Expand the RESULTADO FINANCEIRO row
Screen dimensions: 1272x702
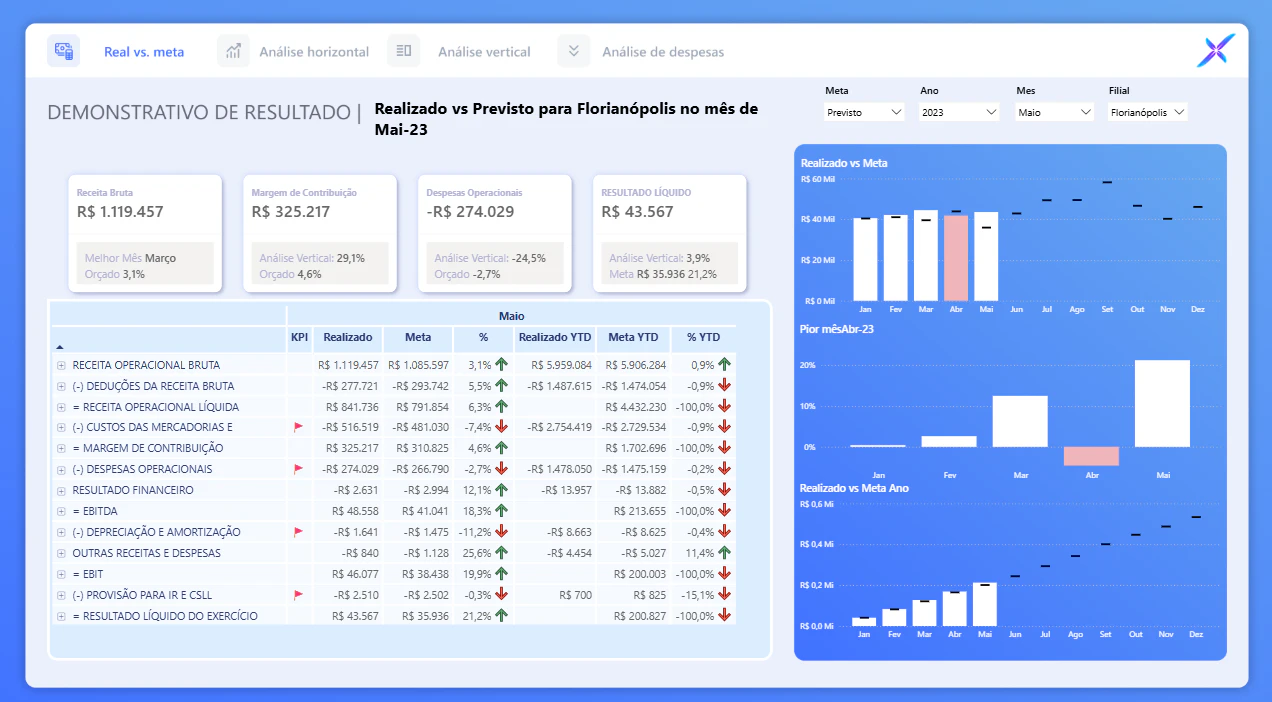tap(62, 490)
